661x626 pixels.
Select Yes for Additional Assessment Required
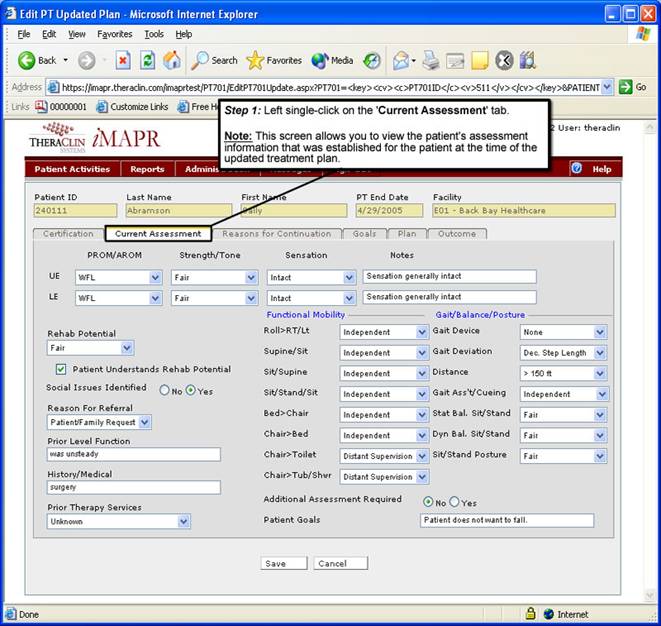coord(453,502)
